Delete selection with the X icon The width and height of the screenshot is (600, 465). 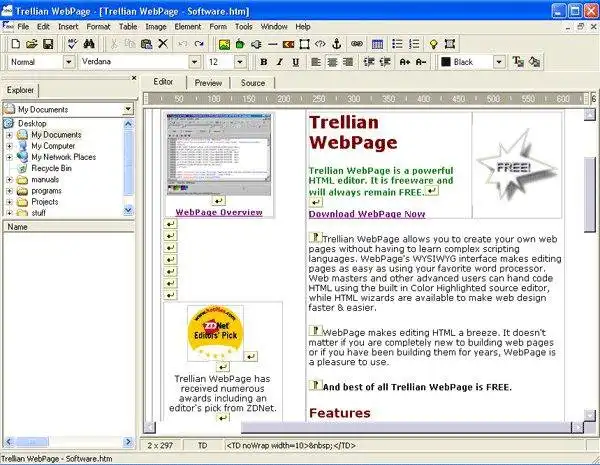[163, 44]
